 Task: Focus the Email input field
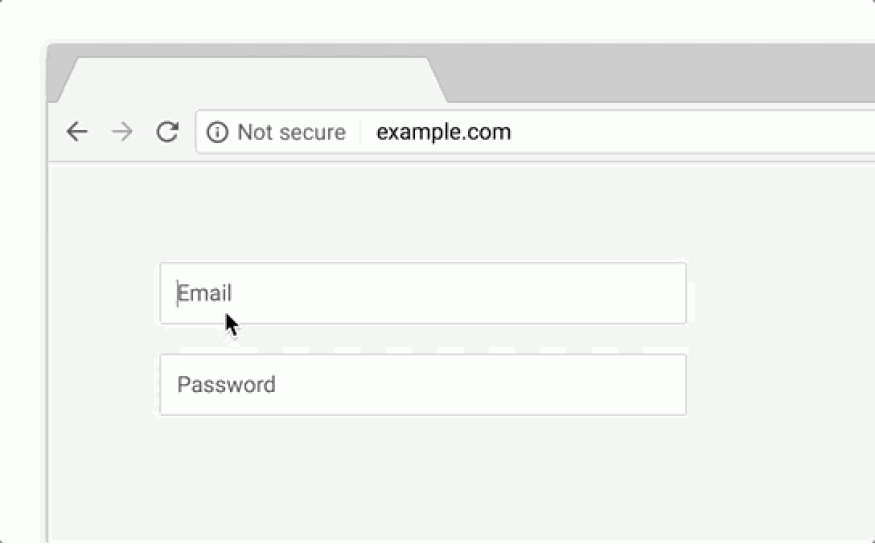423,293
